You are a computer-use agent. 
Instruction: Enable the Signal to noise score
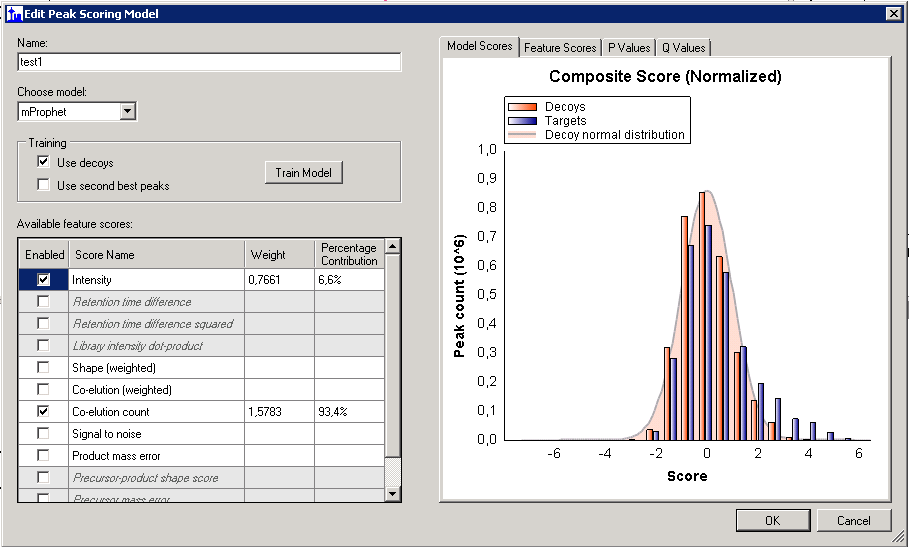pos(43,433)
